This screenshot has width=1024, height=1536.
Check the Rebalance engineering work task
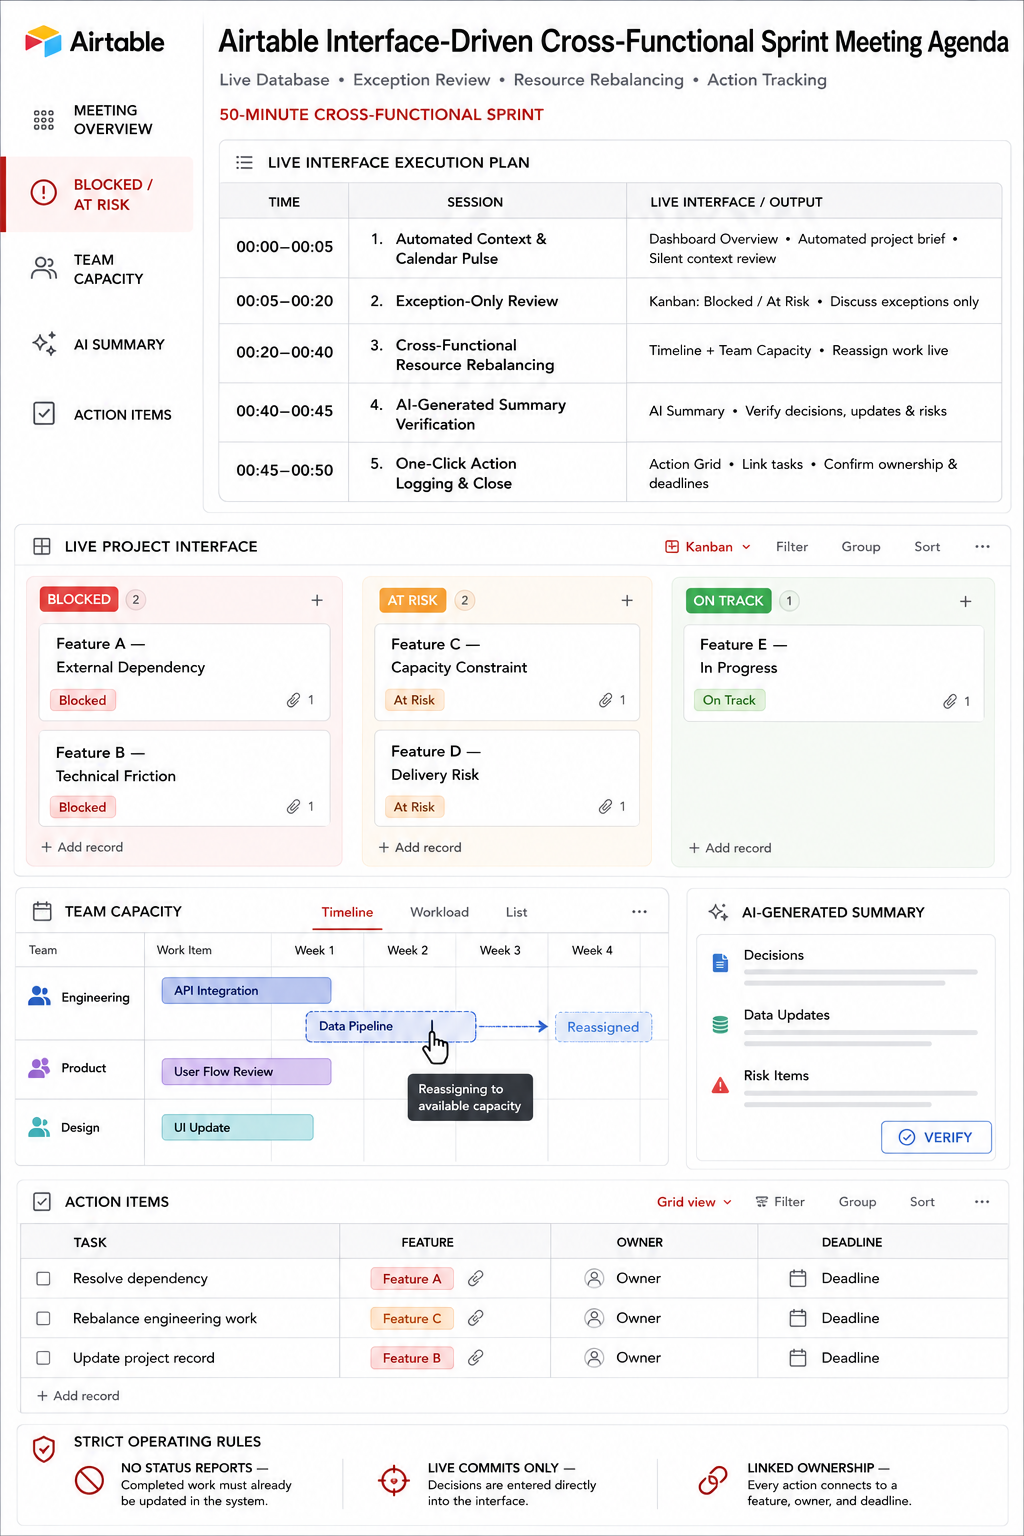[43, 1318]
